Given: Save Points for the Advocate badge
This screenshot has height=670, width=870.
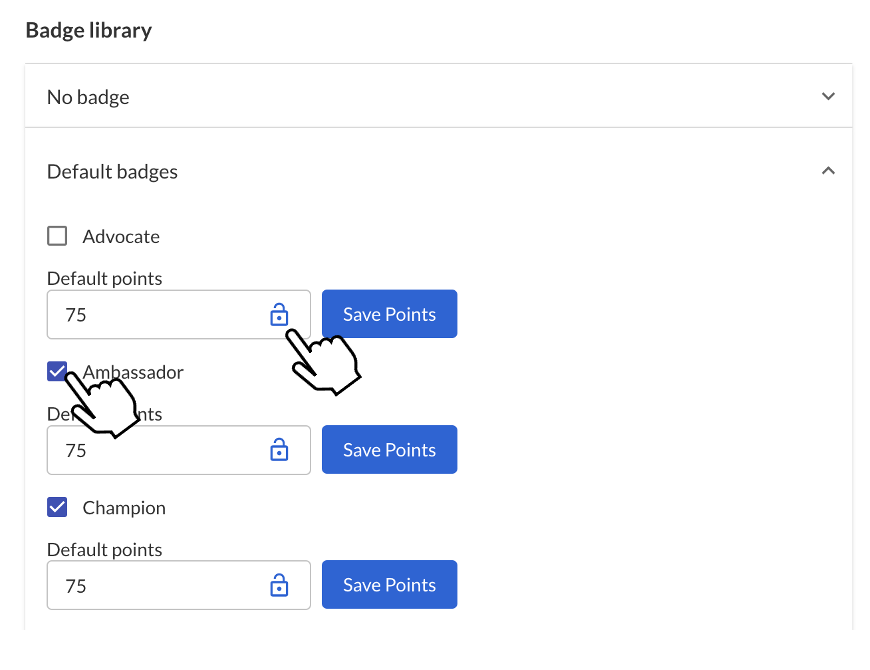Looking at the screenshot, I should [x=390, y=314].
